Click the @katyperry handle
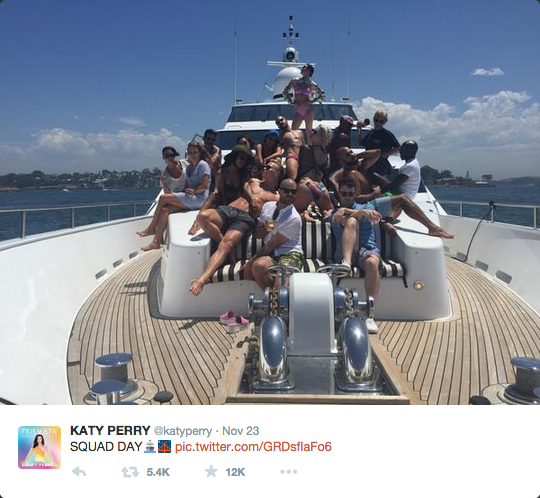Image resolution: width=540 pixels, height=498 pixels. (183, 431)
